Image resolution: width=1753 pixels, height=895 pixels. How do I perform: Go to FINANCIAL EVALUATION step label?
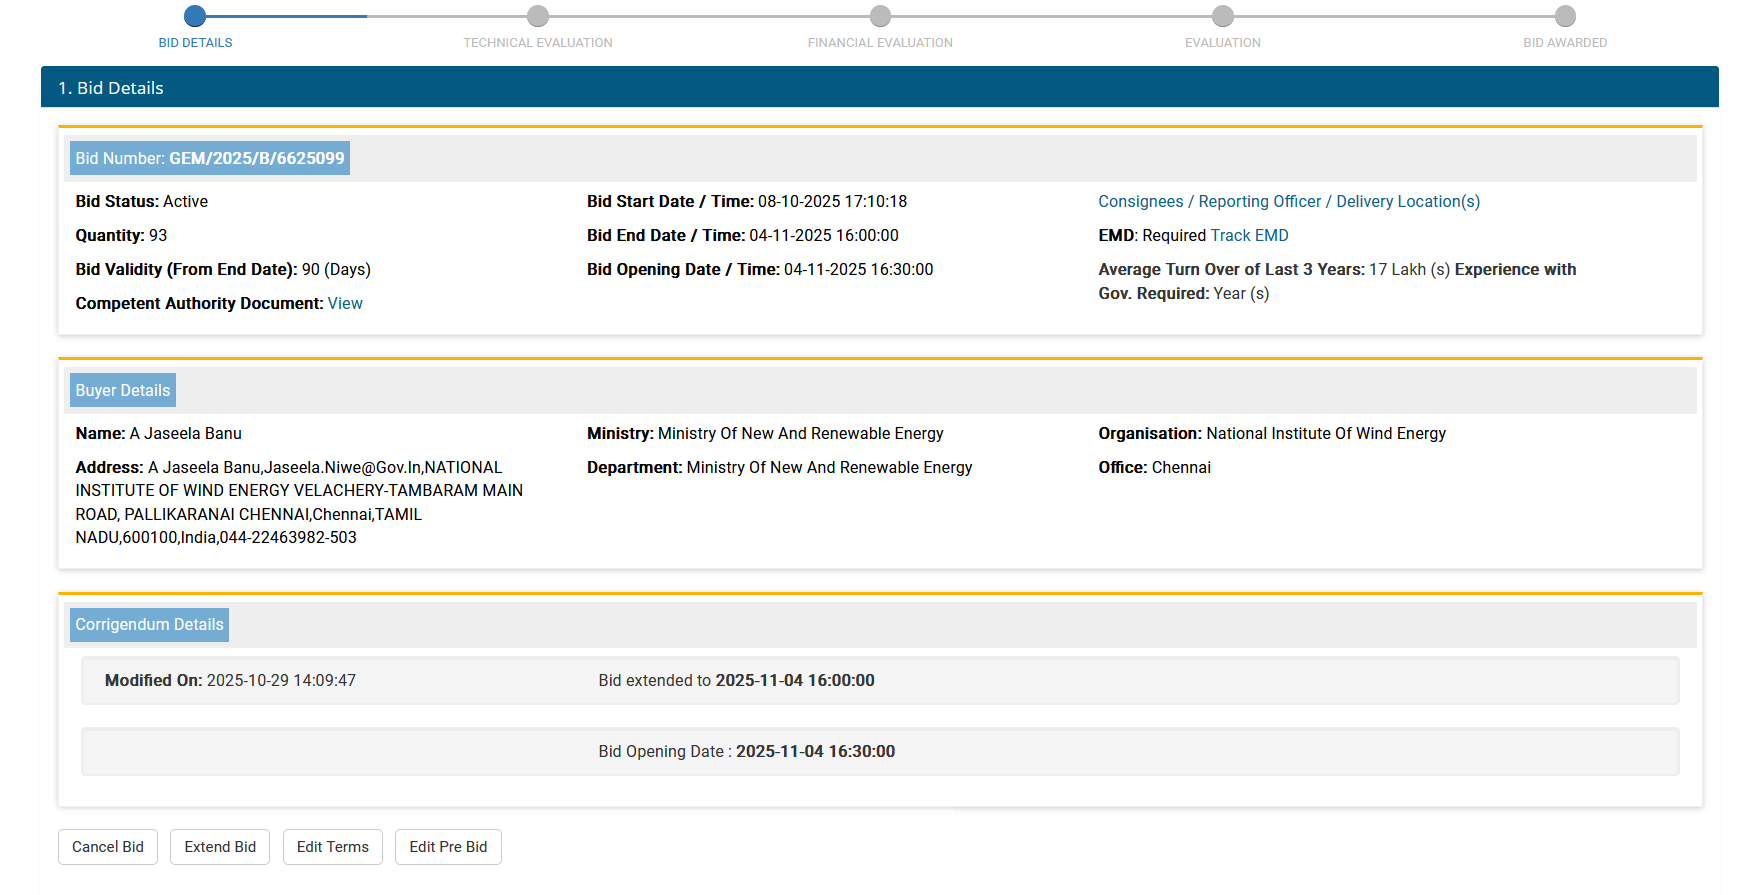[880, 43]
